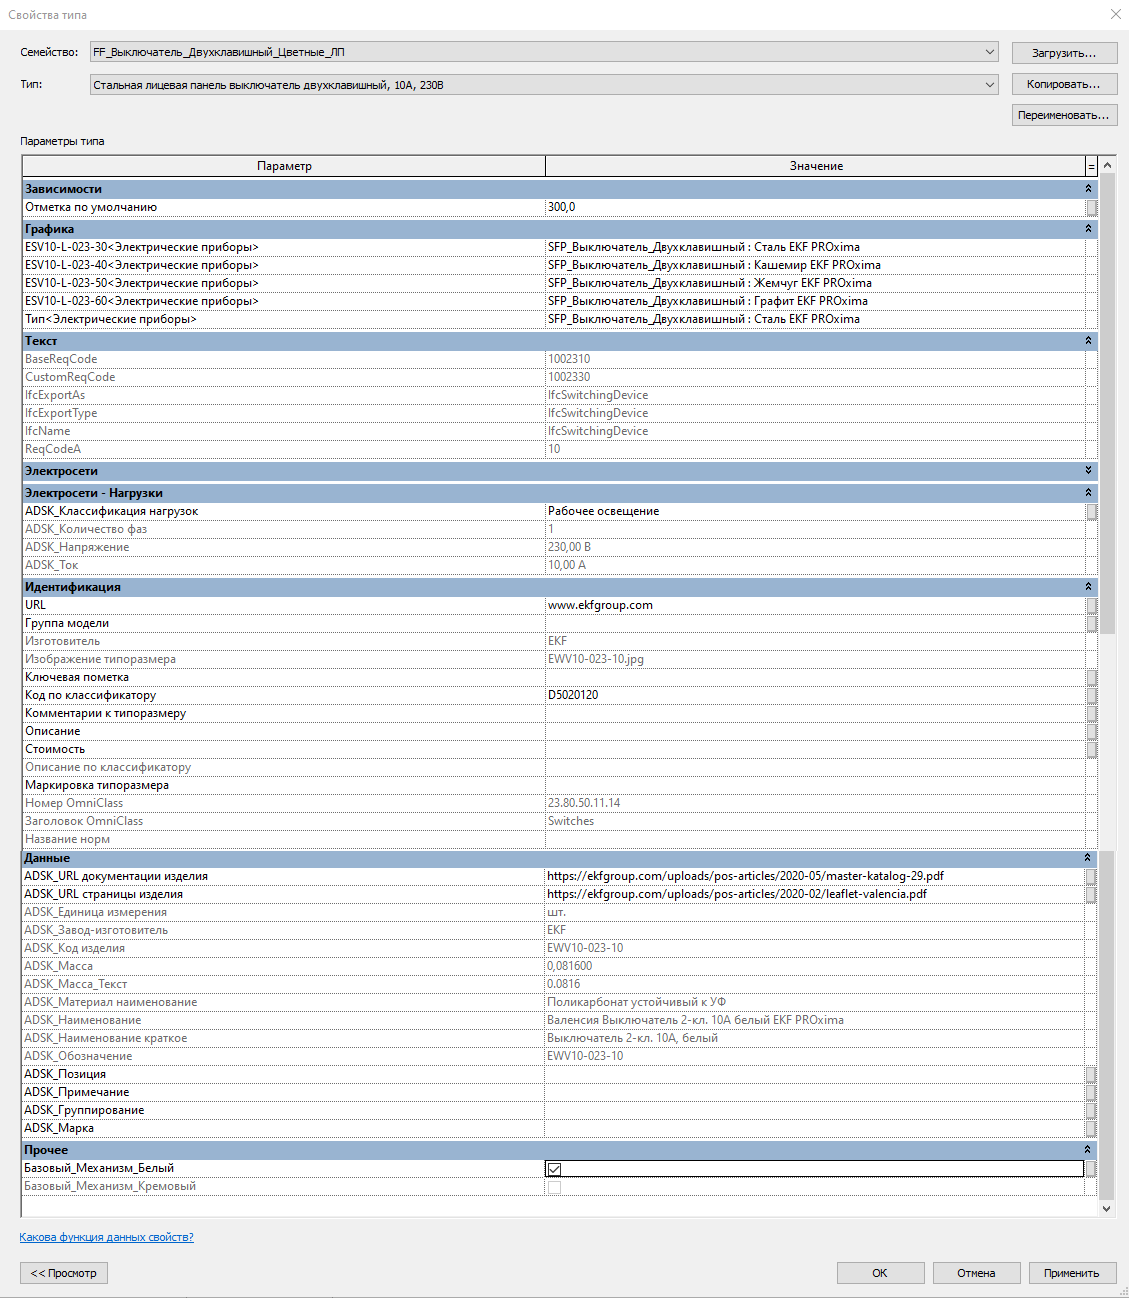Viewport: 1129px width, 1298px height.
Task: Uncheck Базовый_Механизм_Белый checkbox
Action: pyautogui.click(x=554, y=1169)
